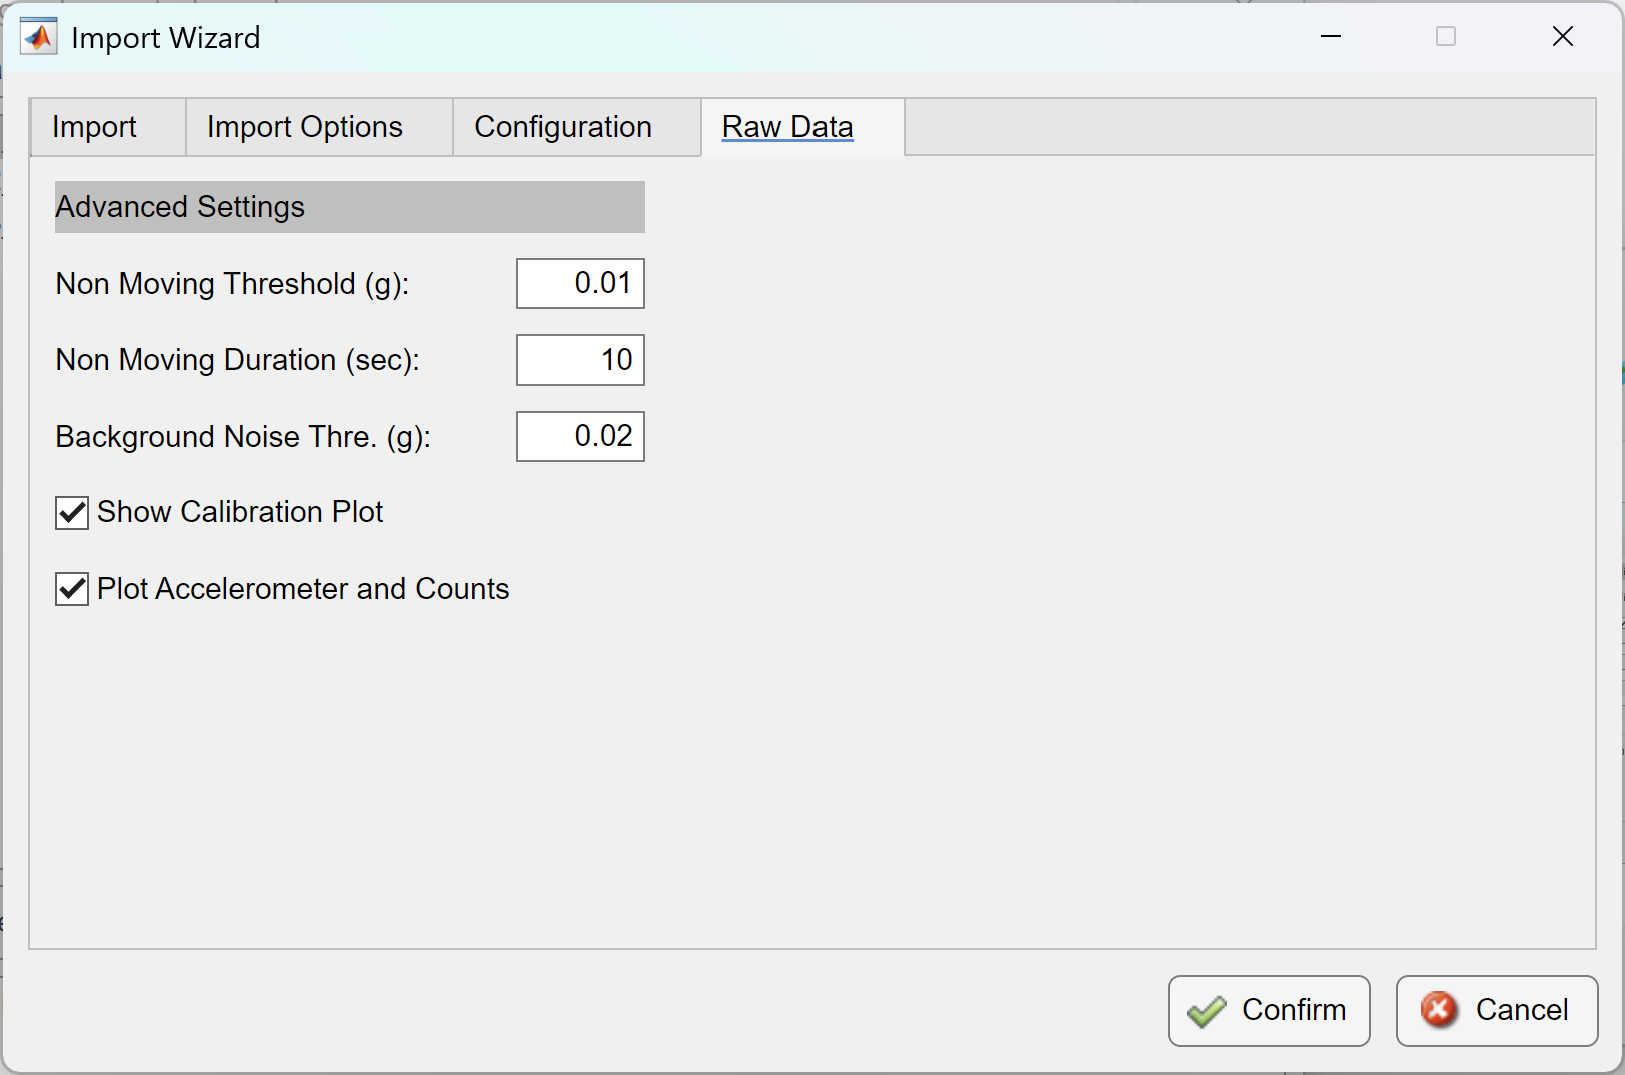The width and height of the screenshot is (1625, 1075).
Task: Switch to the Import tab
Action: point(95,127)
